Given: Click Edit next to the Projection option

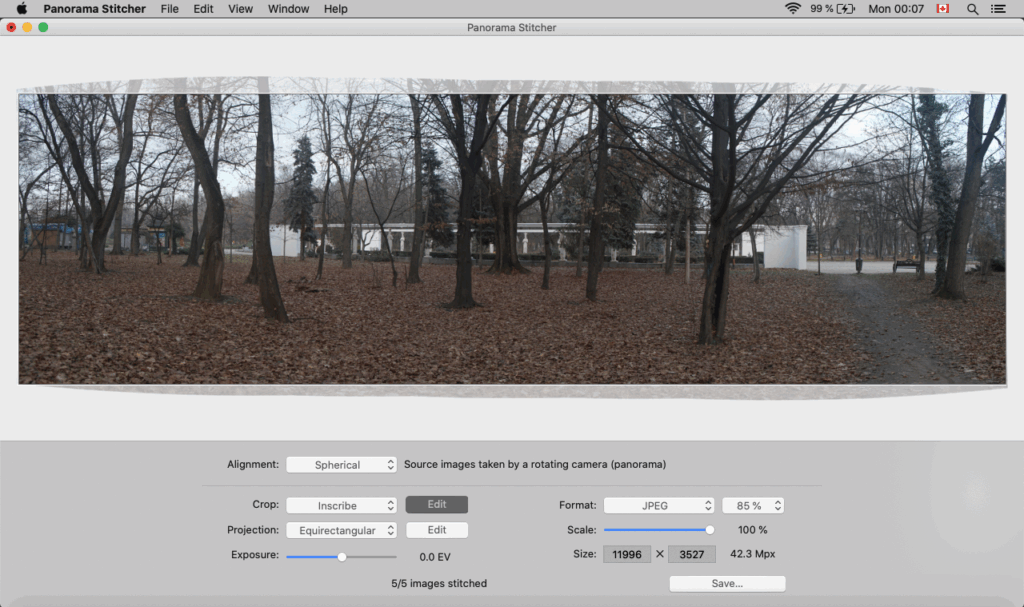Looking at the screenshot, I should pyautogui.click(x=436, y=530).
